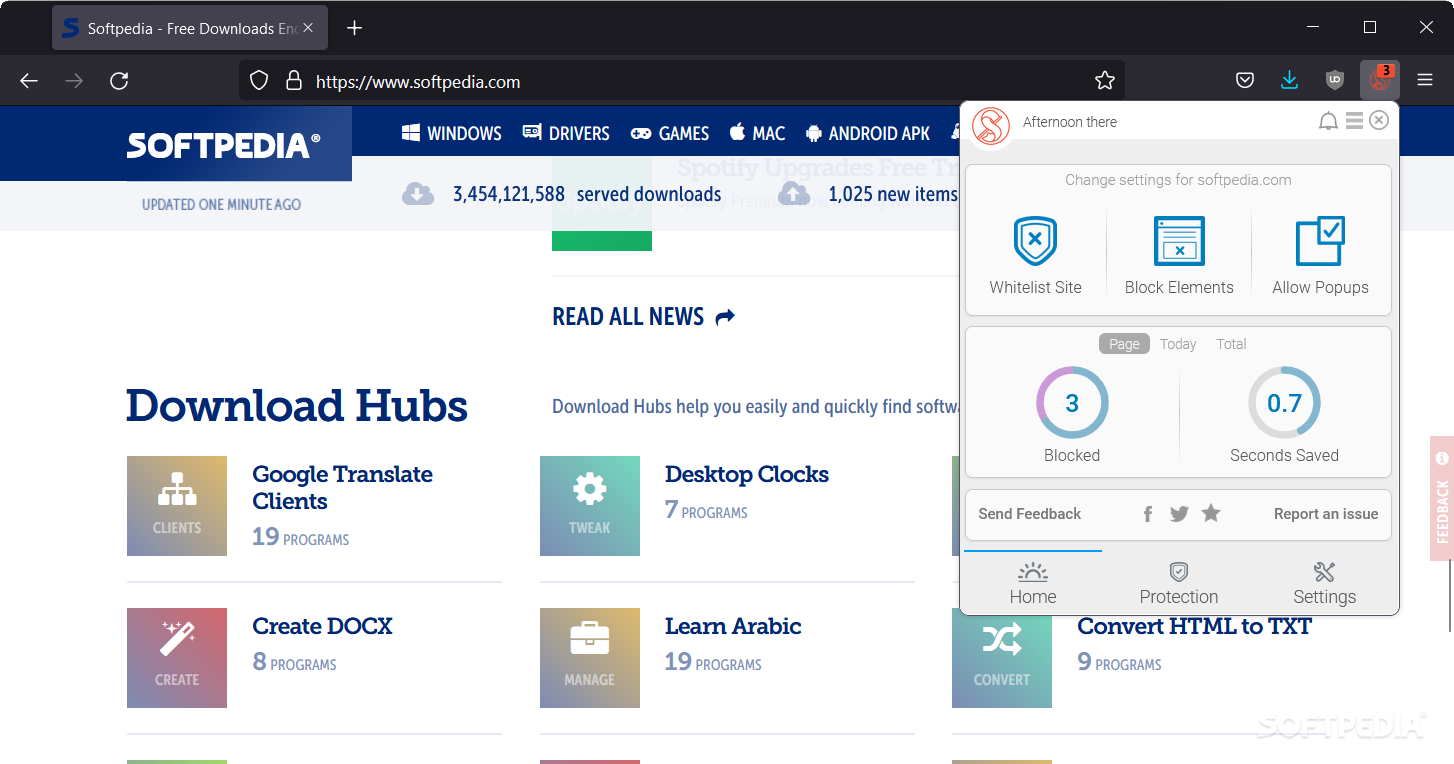Open the WINDOWS menu on Softpedia

pyautogui.click(x=451, y=133)
